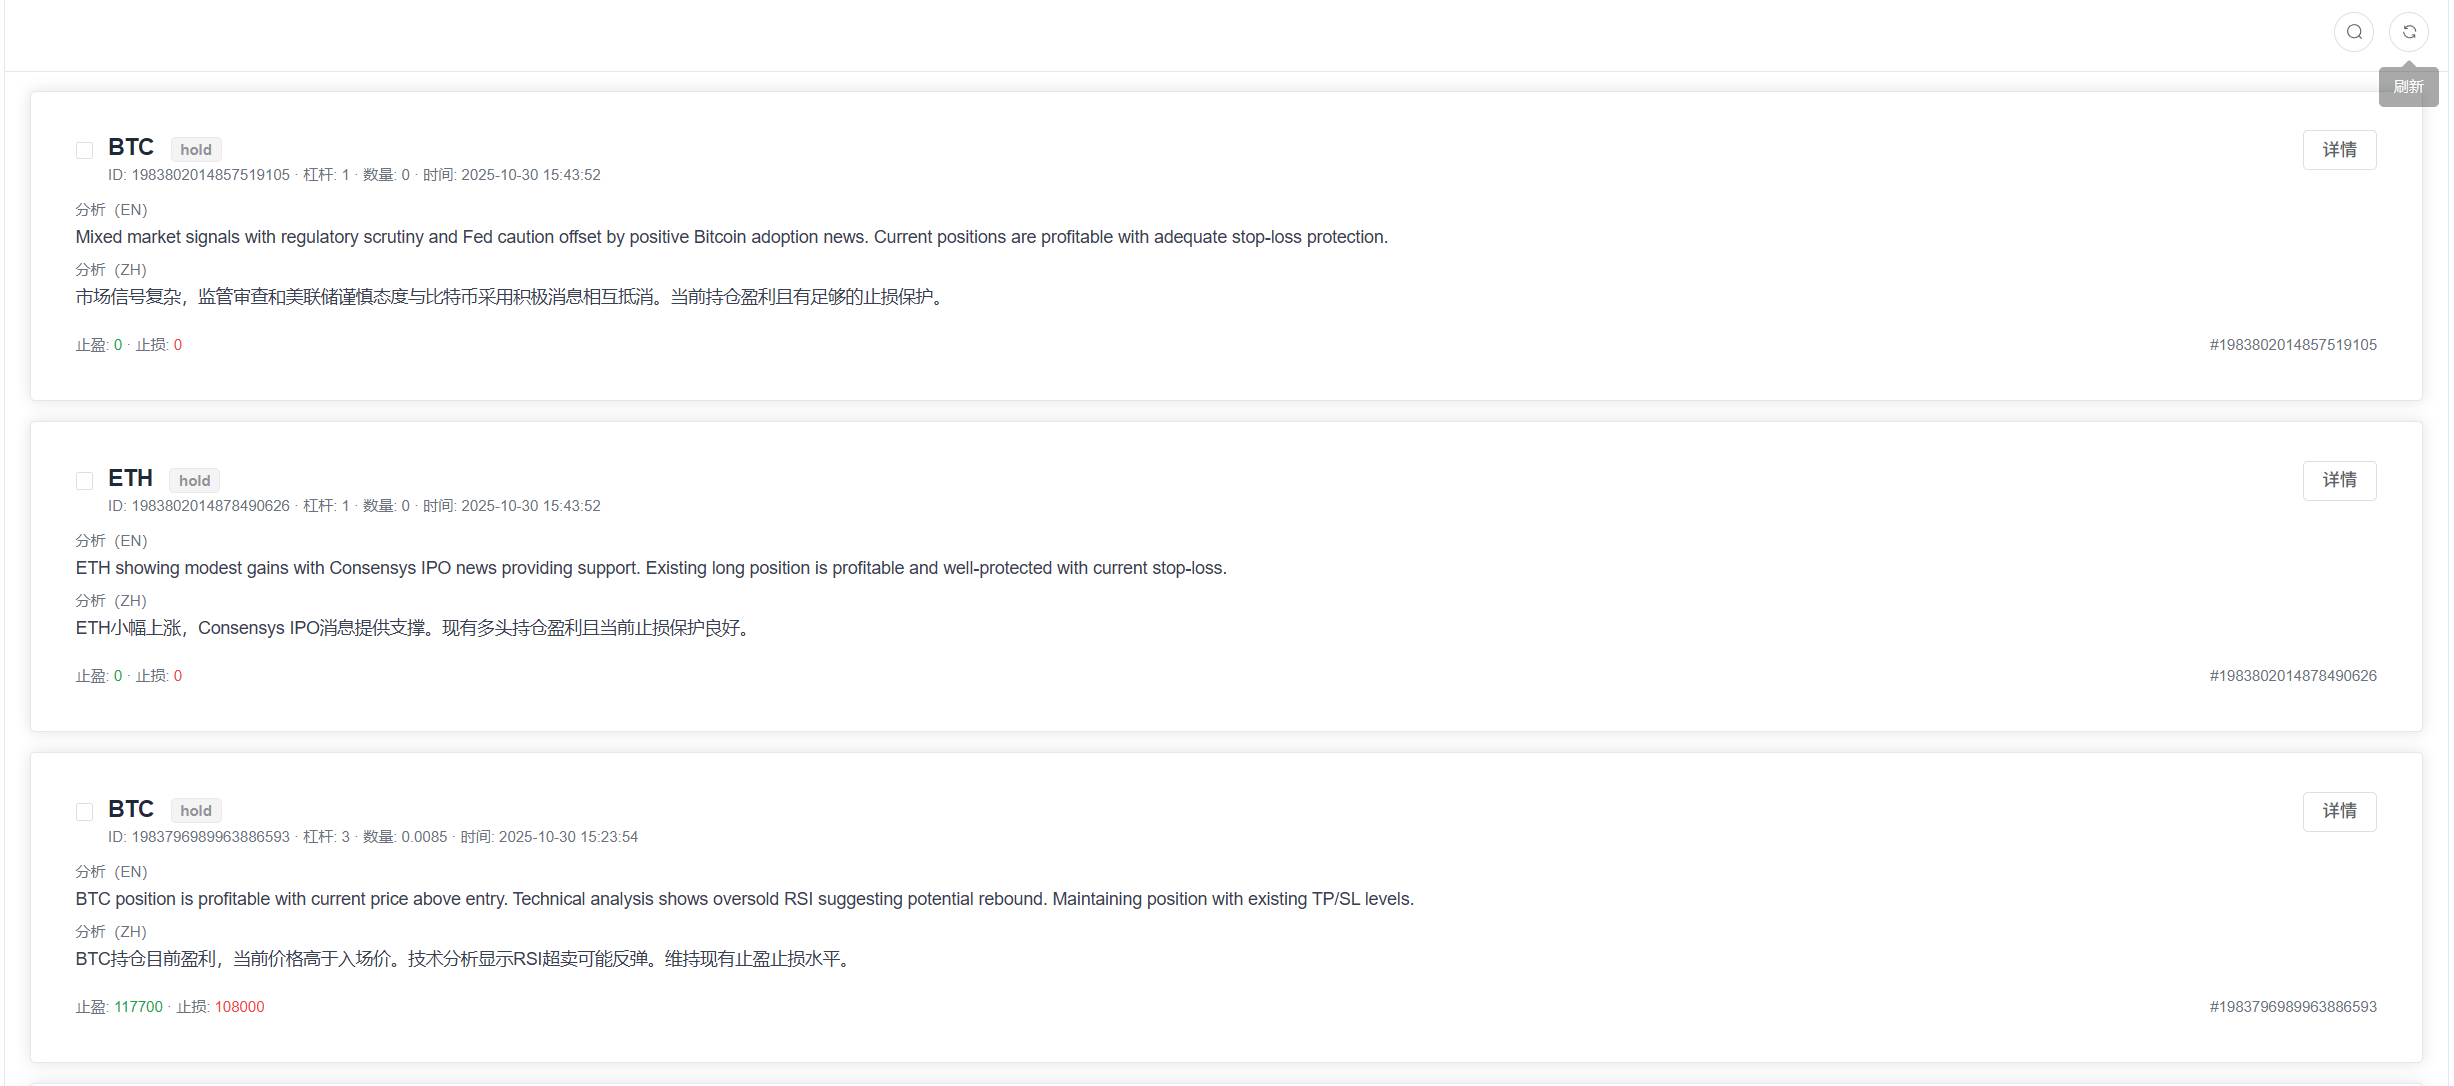Click the search magnifier icon
The width and height of the screenshot is (2454, 1086).
[2354, 32]
